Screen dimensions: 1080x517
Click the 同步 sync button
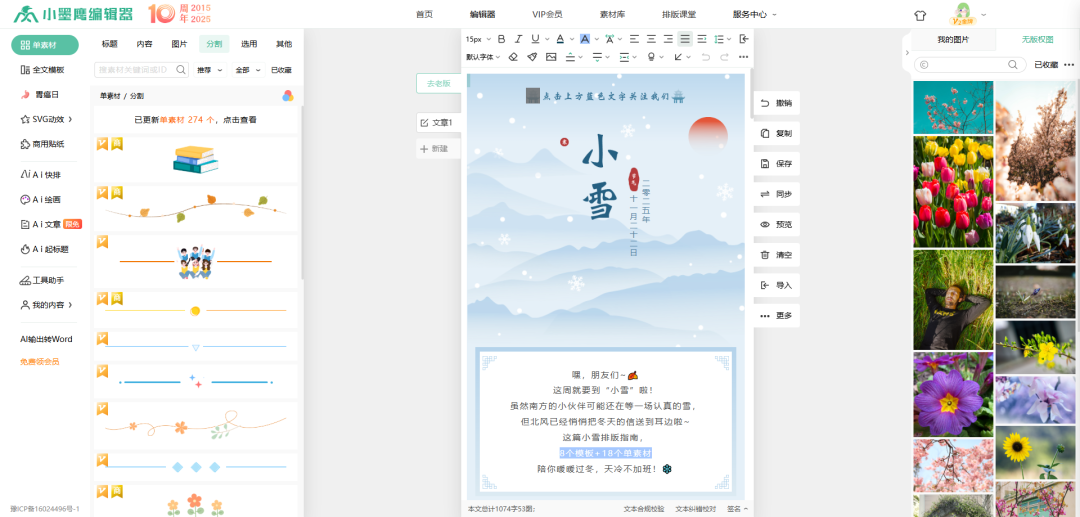click(x=777, y=194)
